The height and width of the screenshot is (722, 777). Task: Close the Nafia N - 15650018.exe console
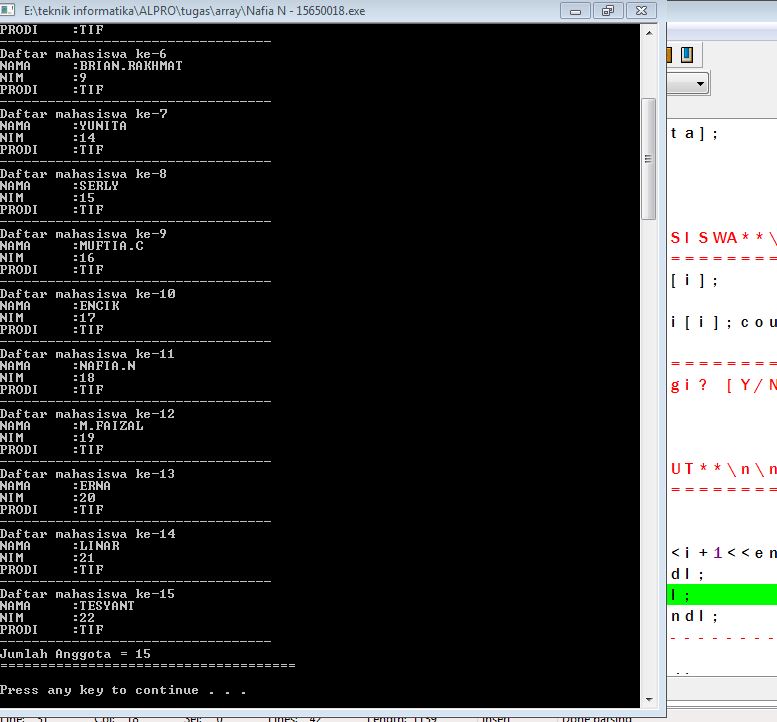(x=641, y=11)
